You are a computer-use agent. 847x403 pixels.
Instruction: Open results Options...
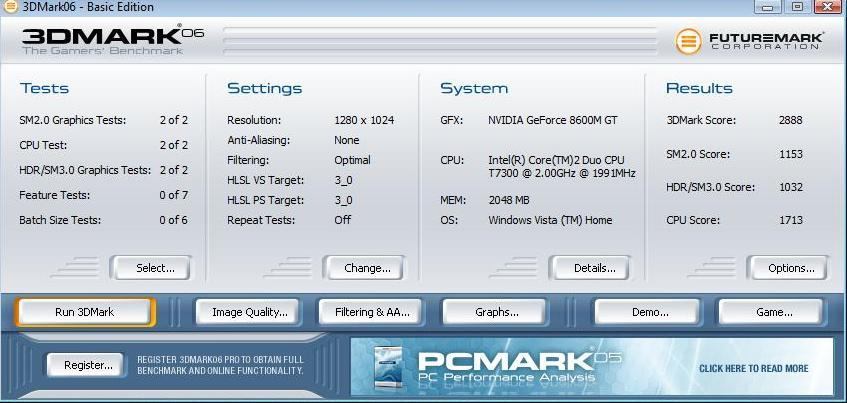click(788, 268)
